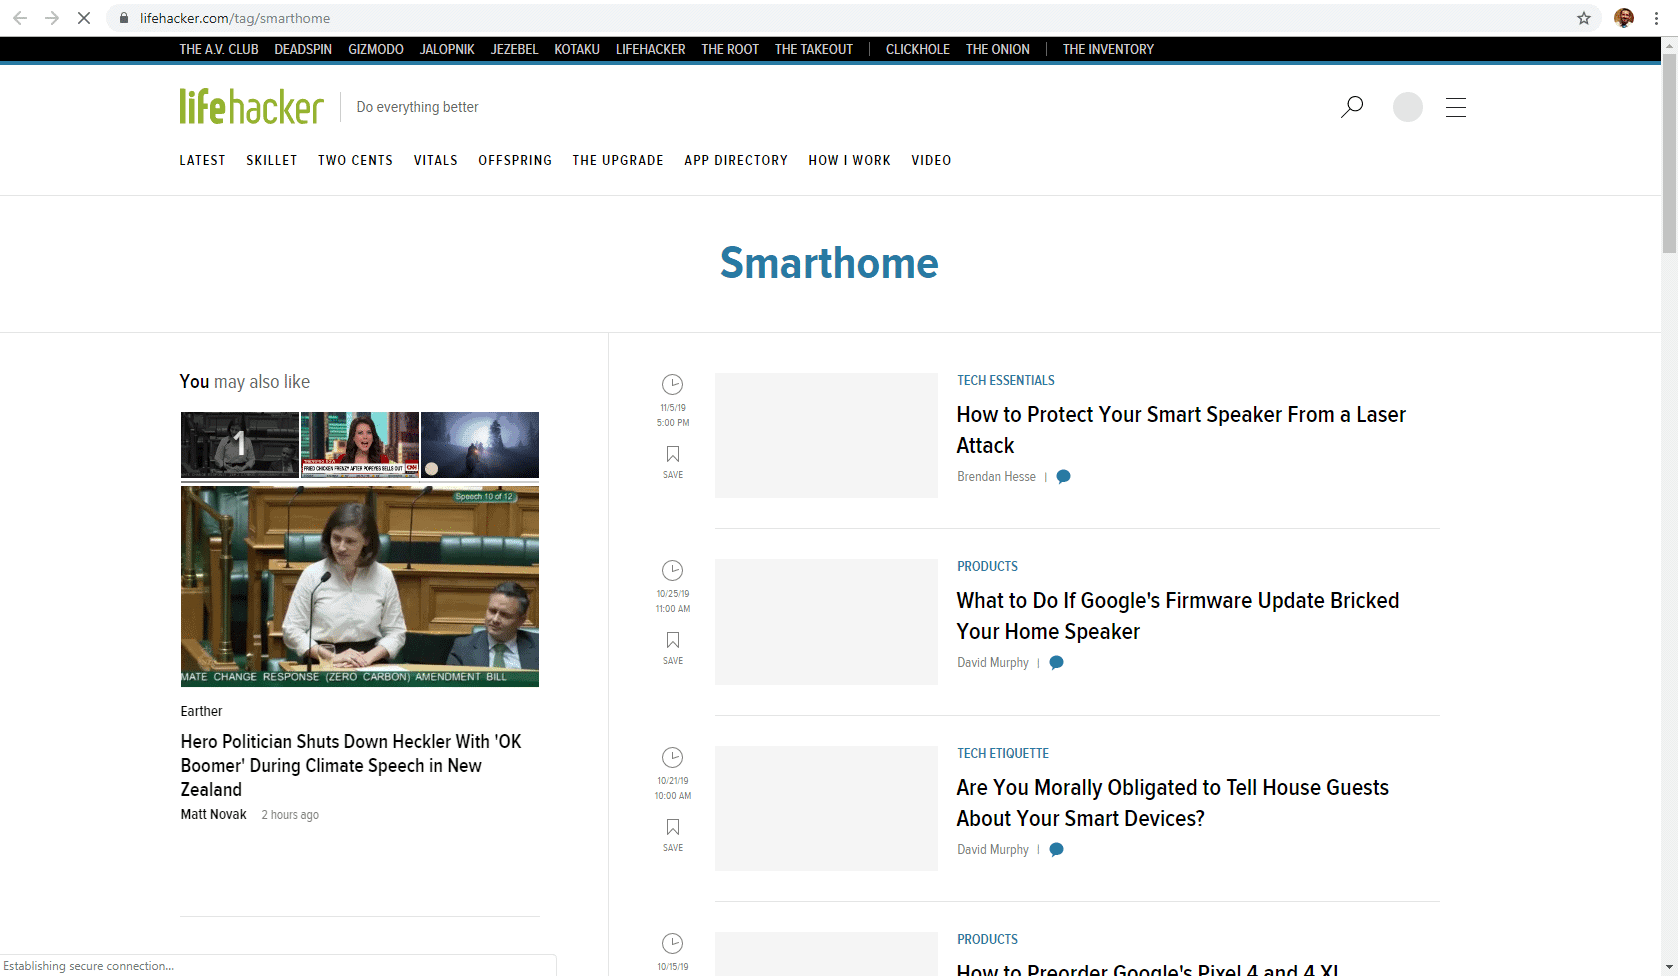Click clock icon for 10/21/19 article
This screenshot has height=976, width=1678.
point(673,757)
